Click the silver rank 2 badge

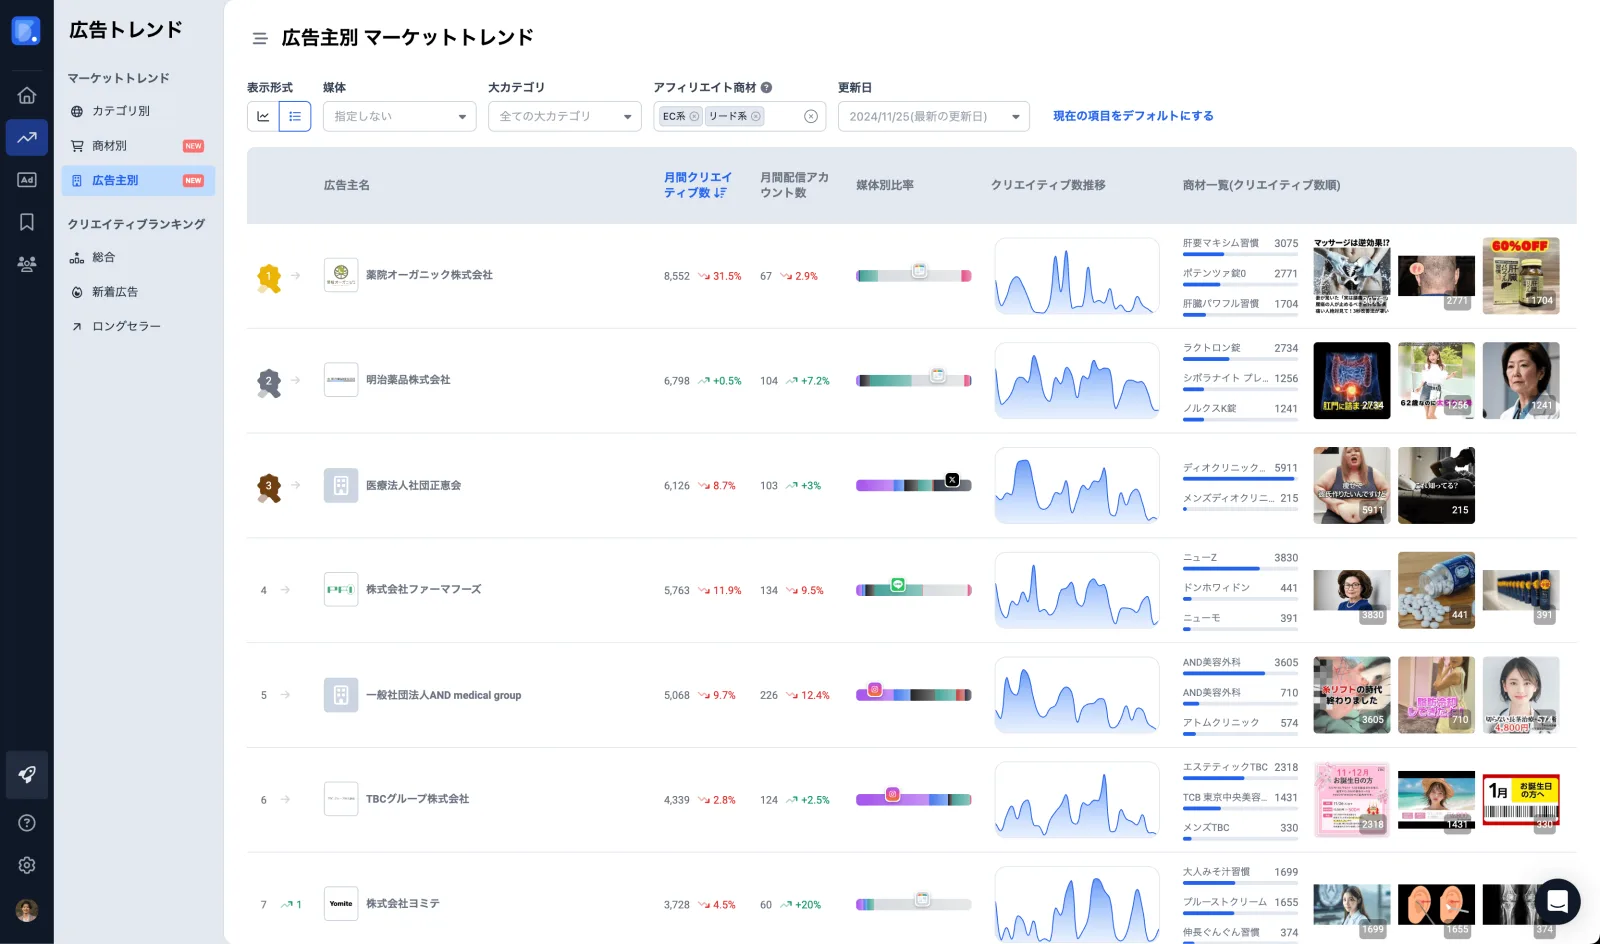tap(268, 382)
